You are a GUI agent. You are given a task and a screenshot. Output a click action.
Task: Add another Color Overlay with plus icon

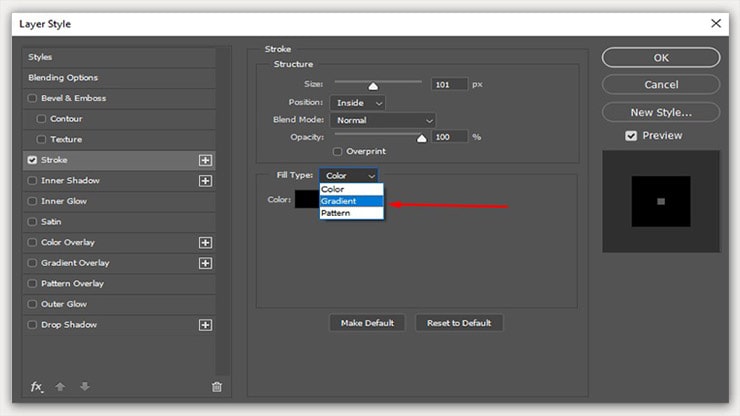pos(205,243)
